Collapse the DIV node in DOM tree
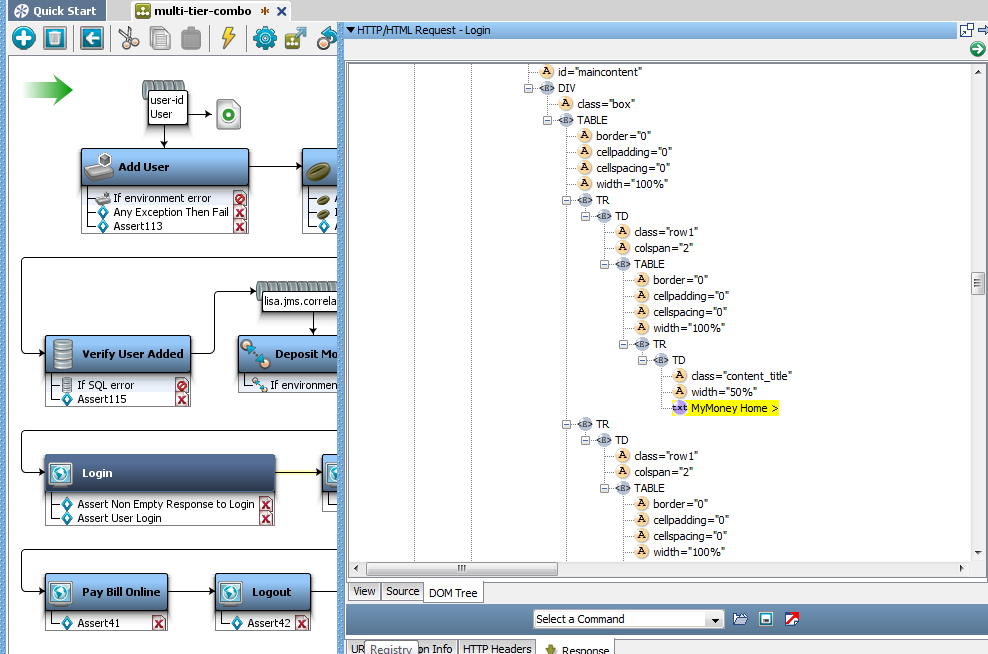Image resolution: width=988 pixels, height=654 pixels. pyautogui.click(x=529, y=88)
